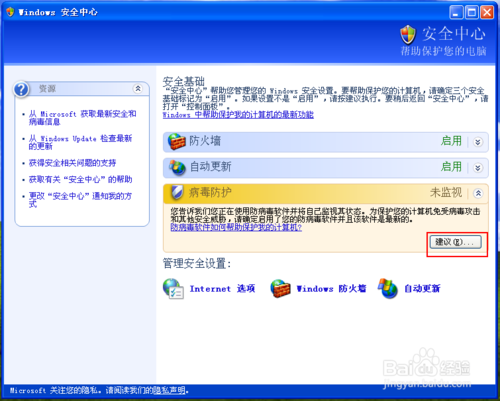The height and width of the screenshot is (401, 500).
Task: Click the 启用 status in the 自动更新 row
Action: pos(451,167)
